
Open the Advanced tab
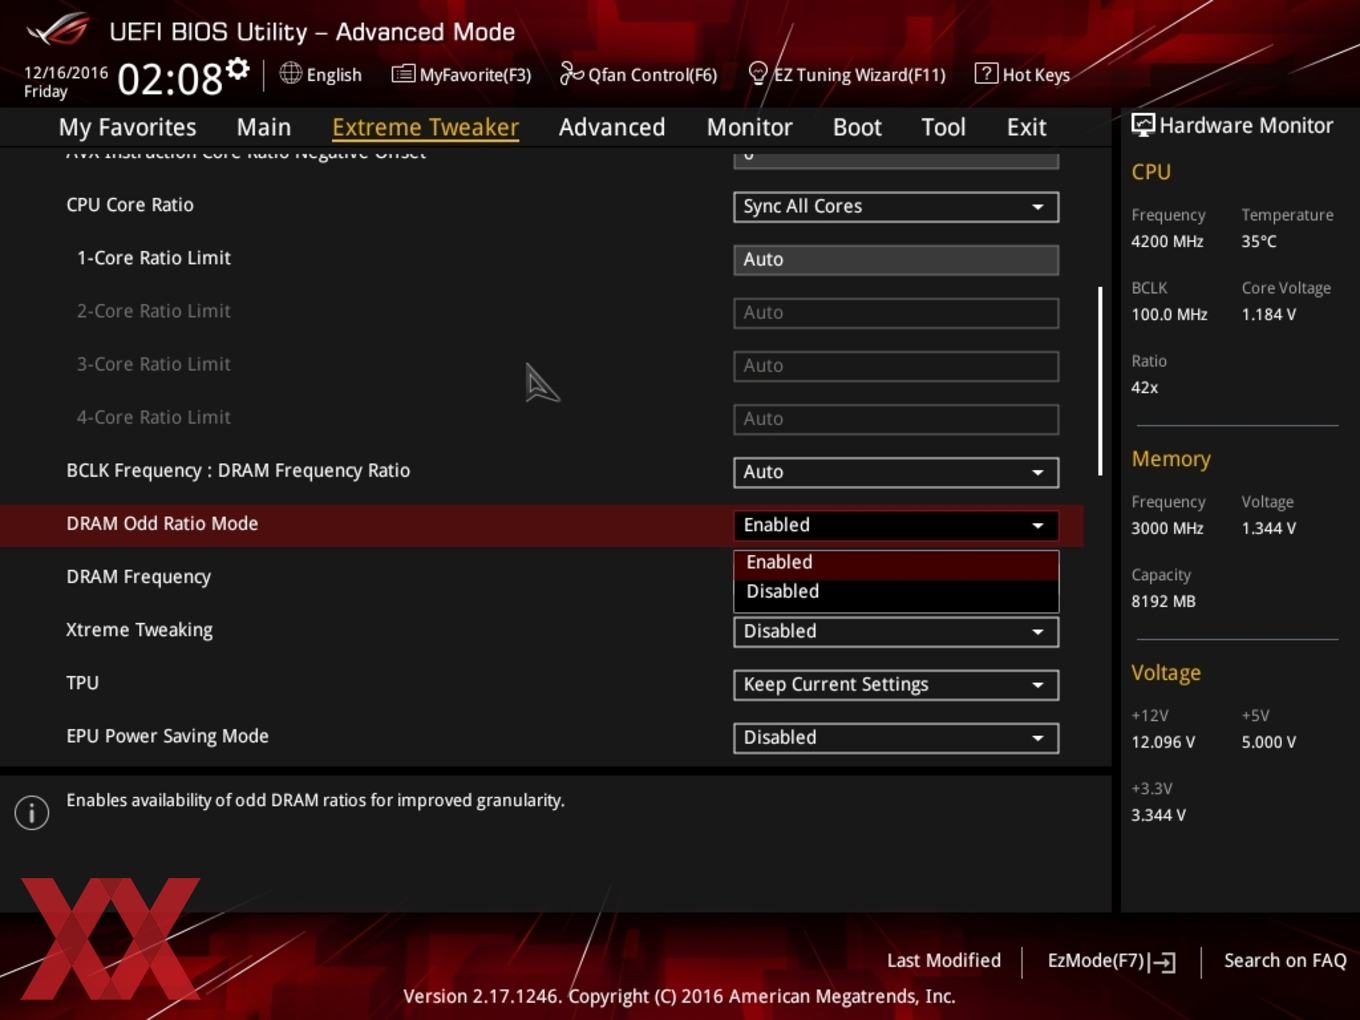pyautogui.click(x=612, y=127)
